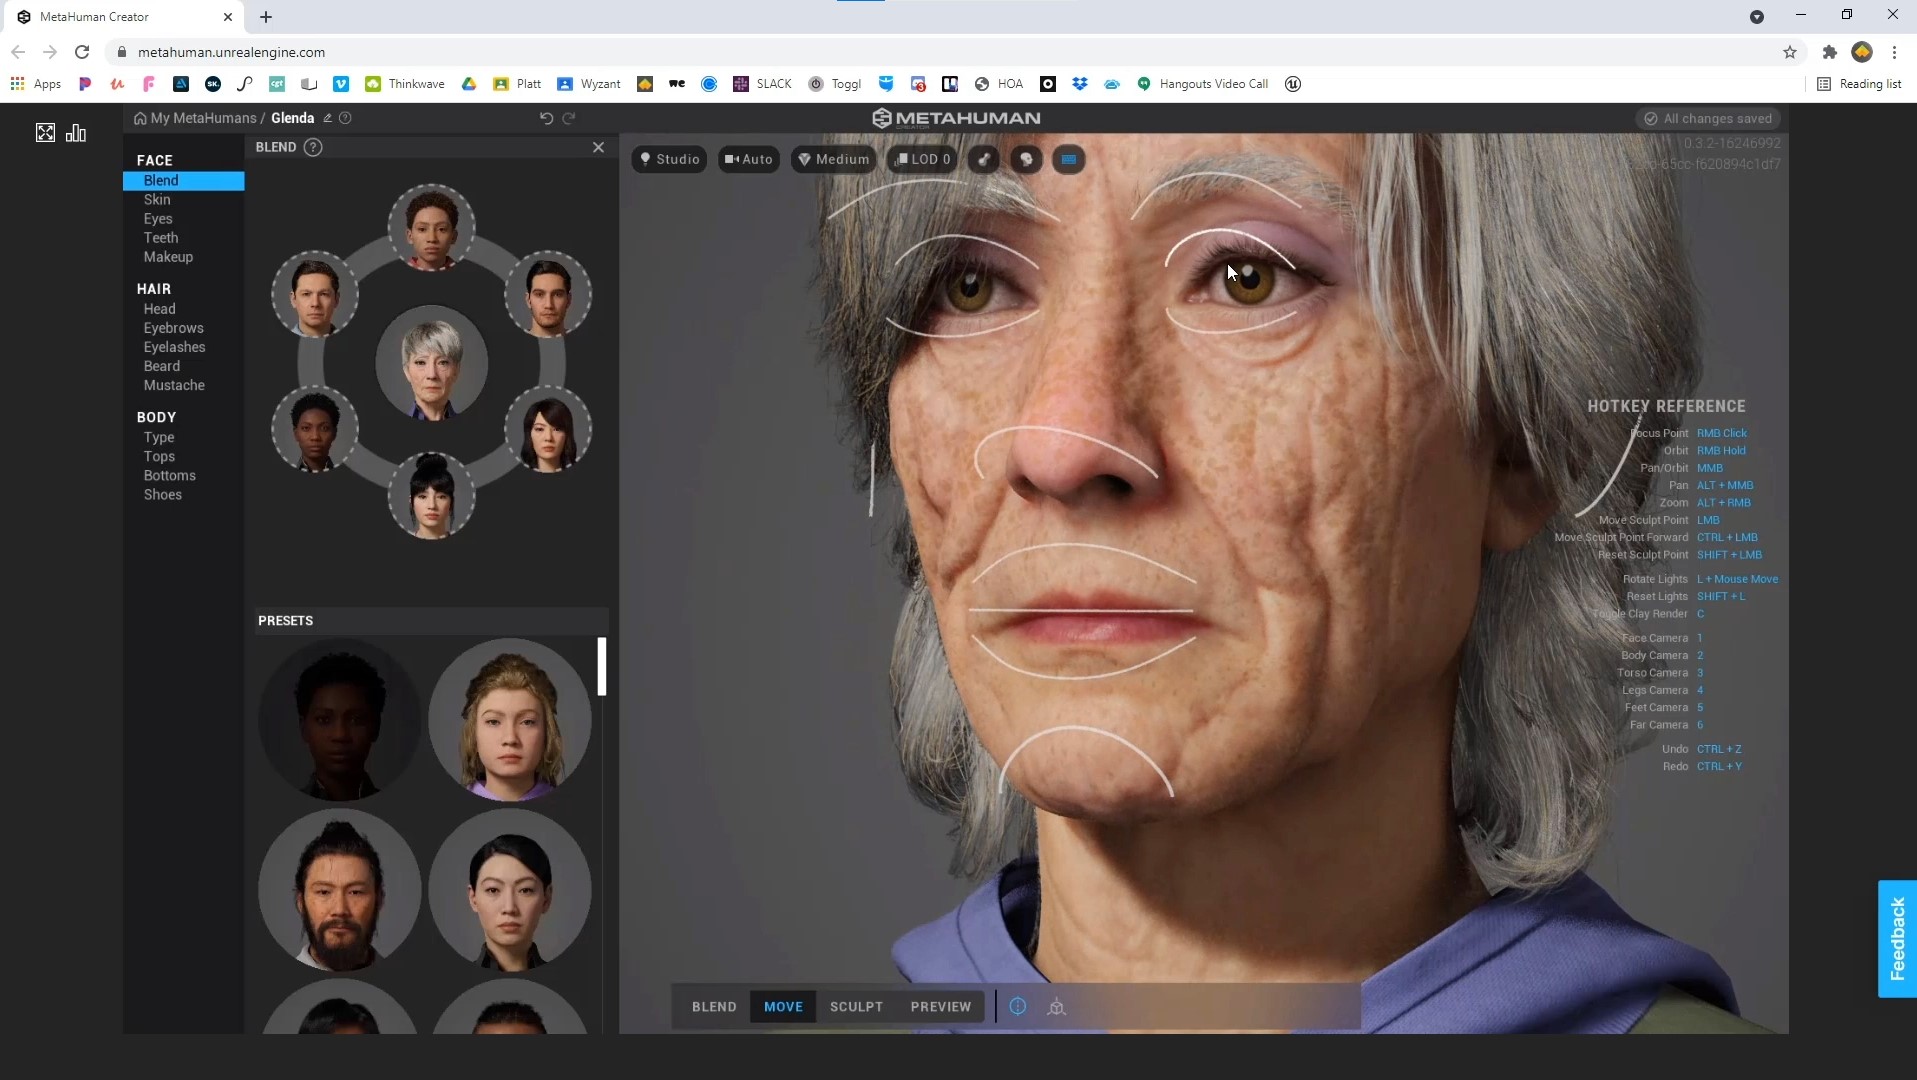Open Tops settings

pos(159,456)
